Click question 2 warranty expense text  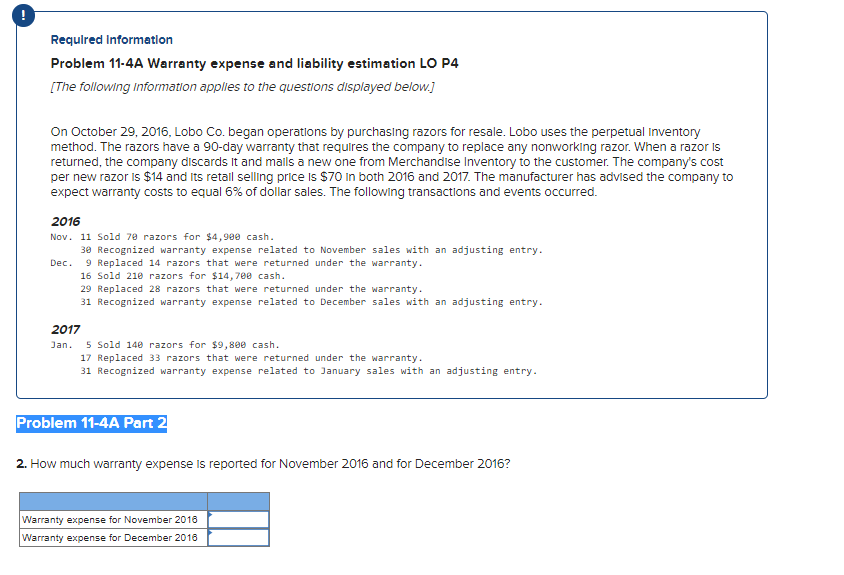pos(263,464)
